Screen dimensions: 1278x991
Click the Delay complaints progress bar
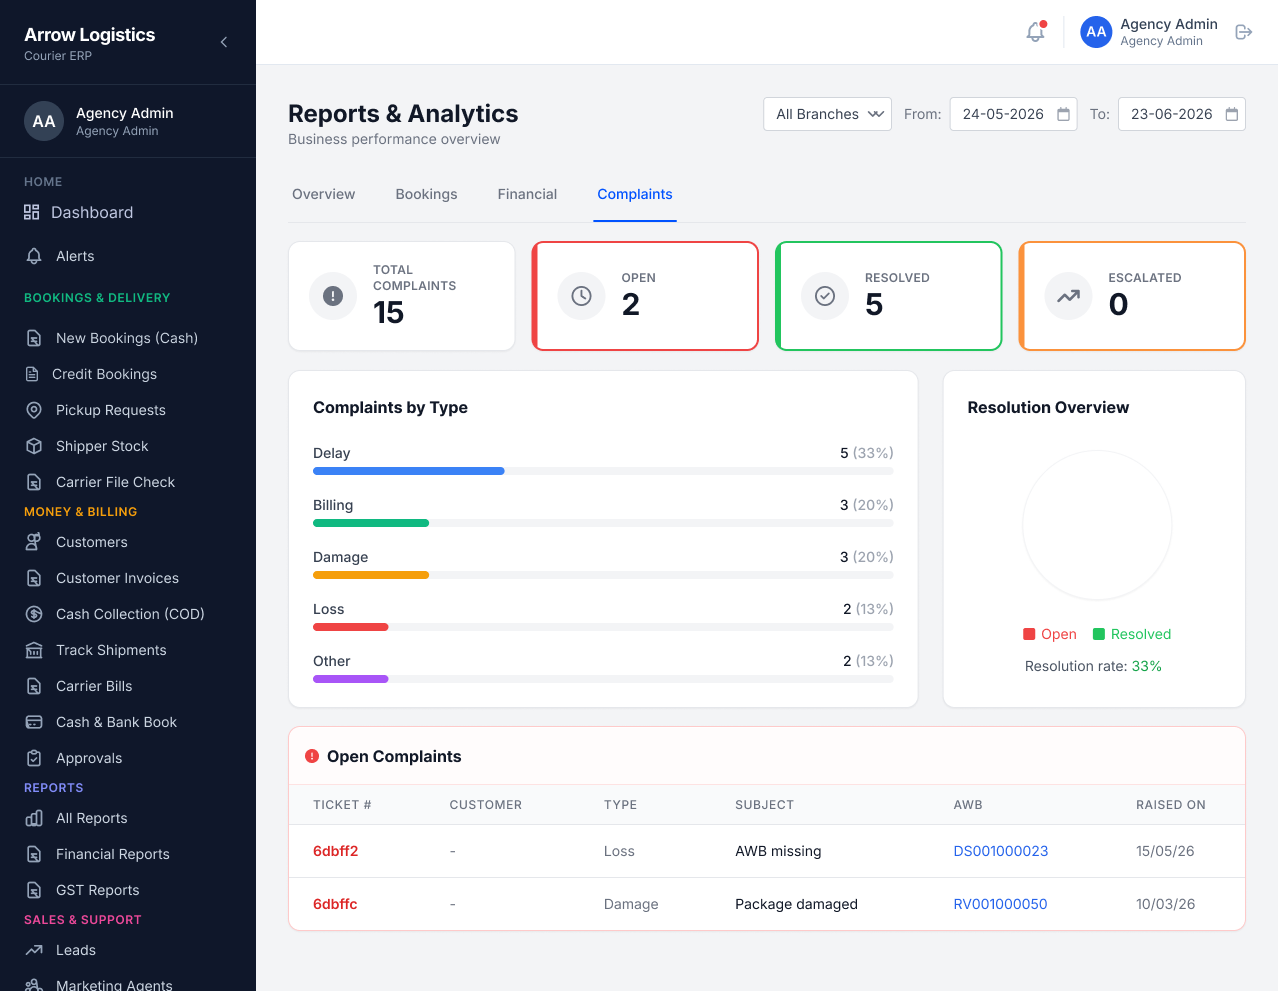click(603, 471)
